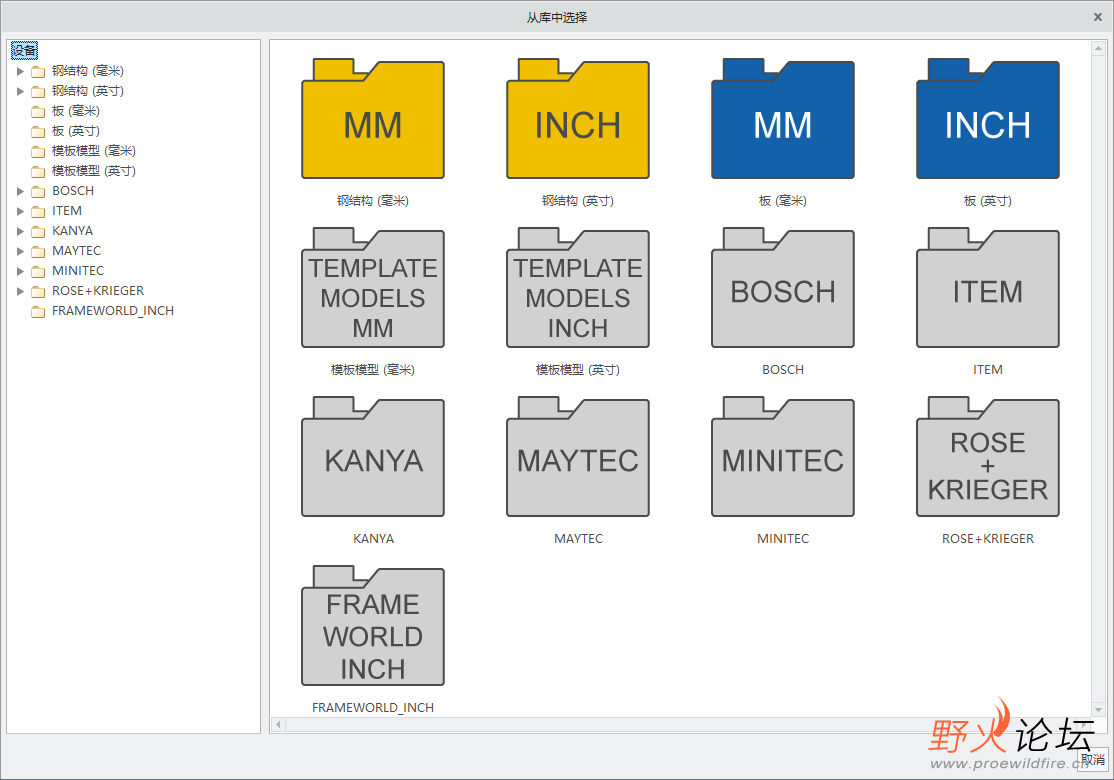The width and height of the screenshot is (1114, 780).
Task: Click the horizontal scrollbar left arrow
Action: point(278,725)
